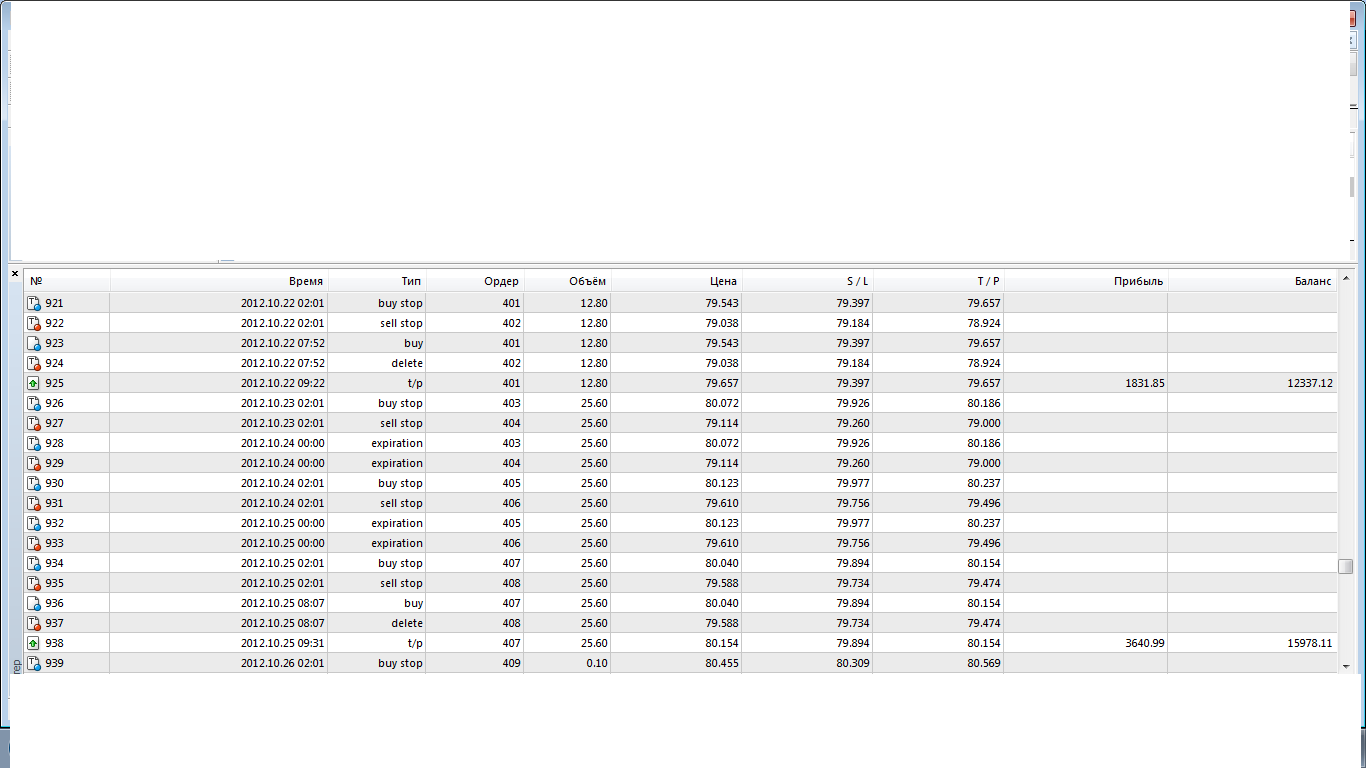The image size is (1366, 768).
Task: Click the order number 406 in row 933
Action: click(511, 543)
